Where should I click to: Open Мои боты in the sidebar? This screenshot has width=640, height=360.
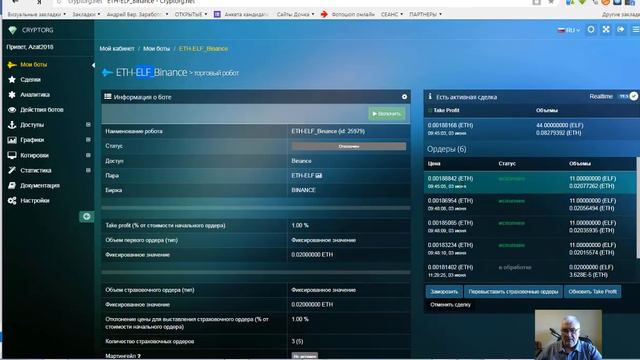(33, 64)
